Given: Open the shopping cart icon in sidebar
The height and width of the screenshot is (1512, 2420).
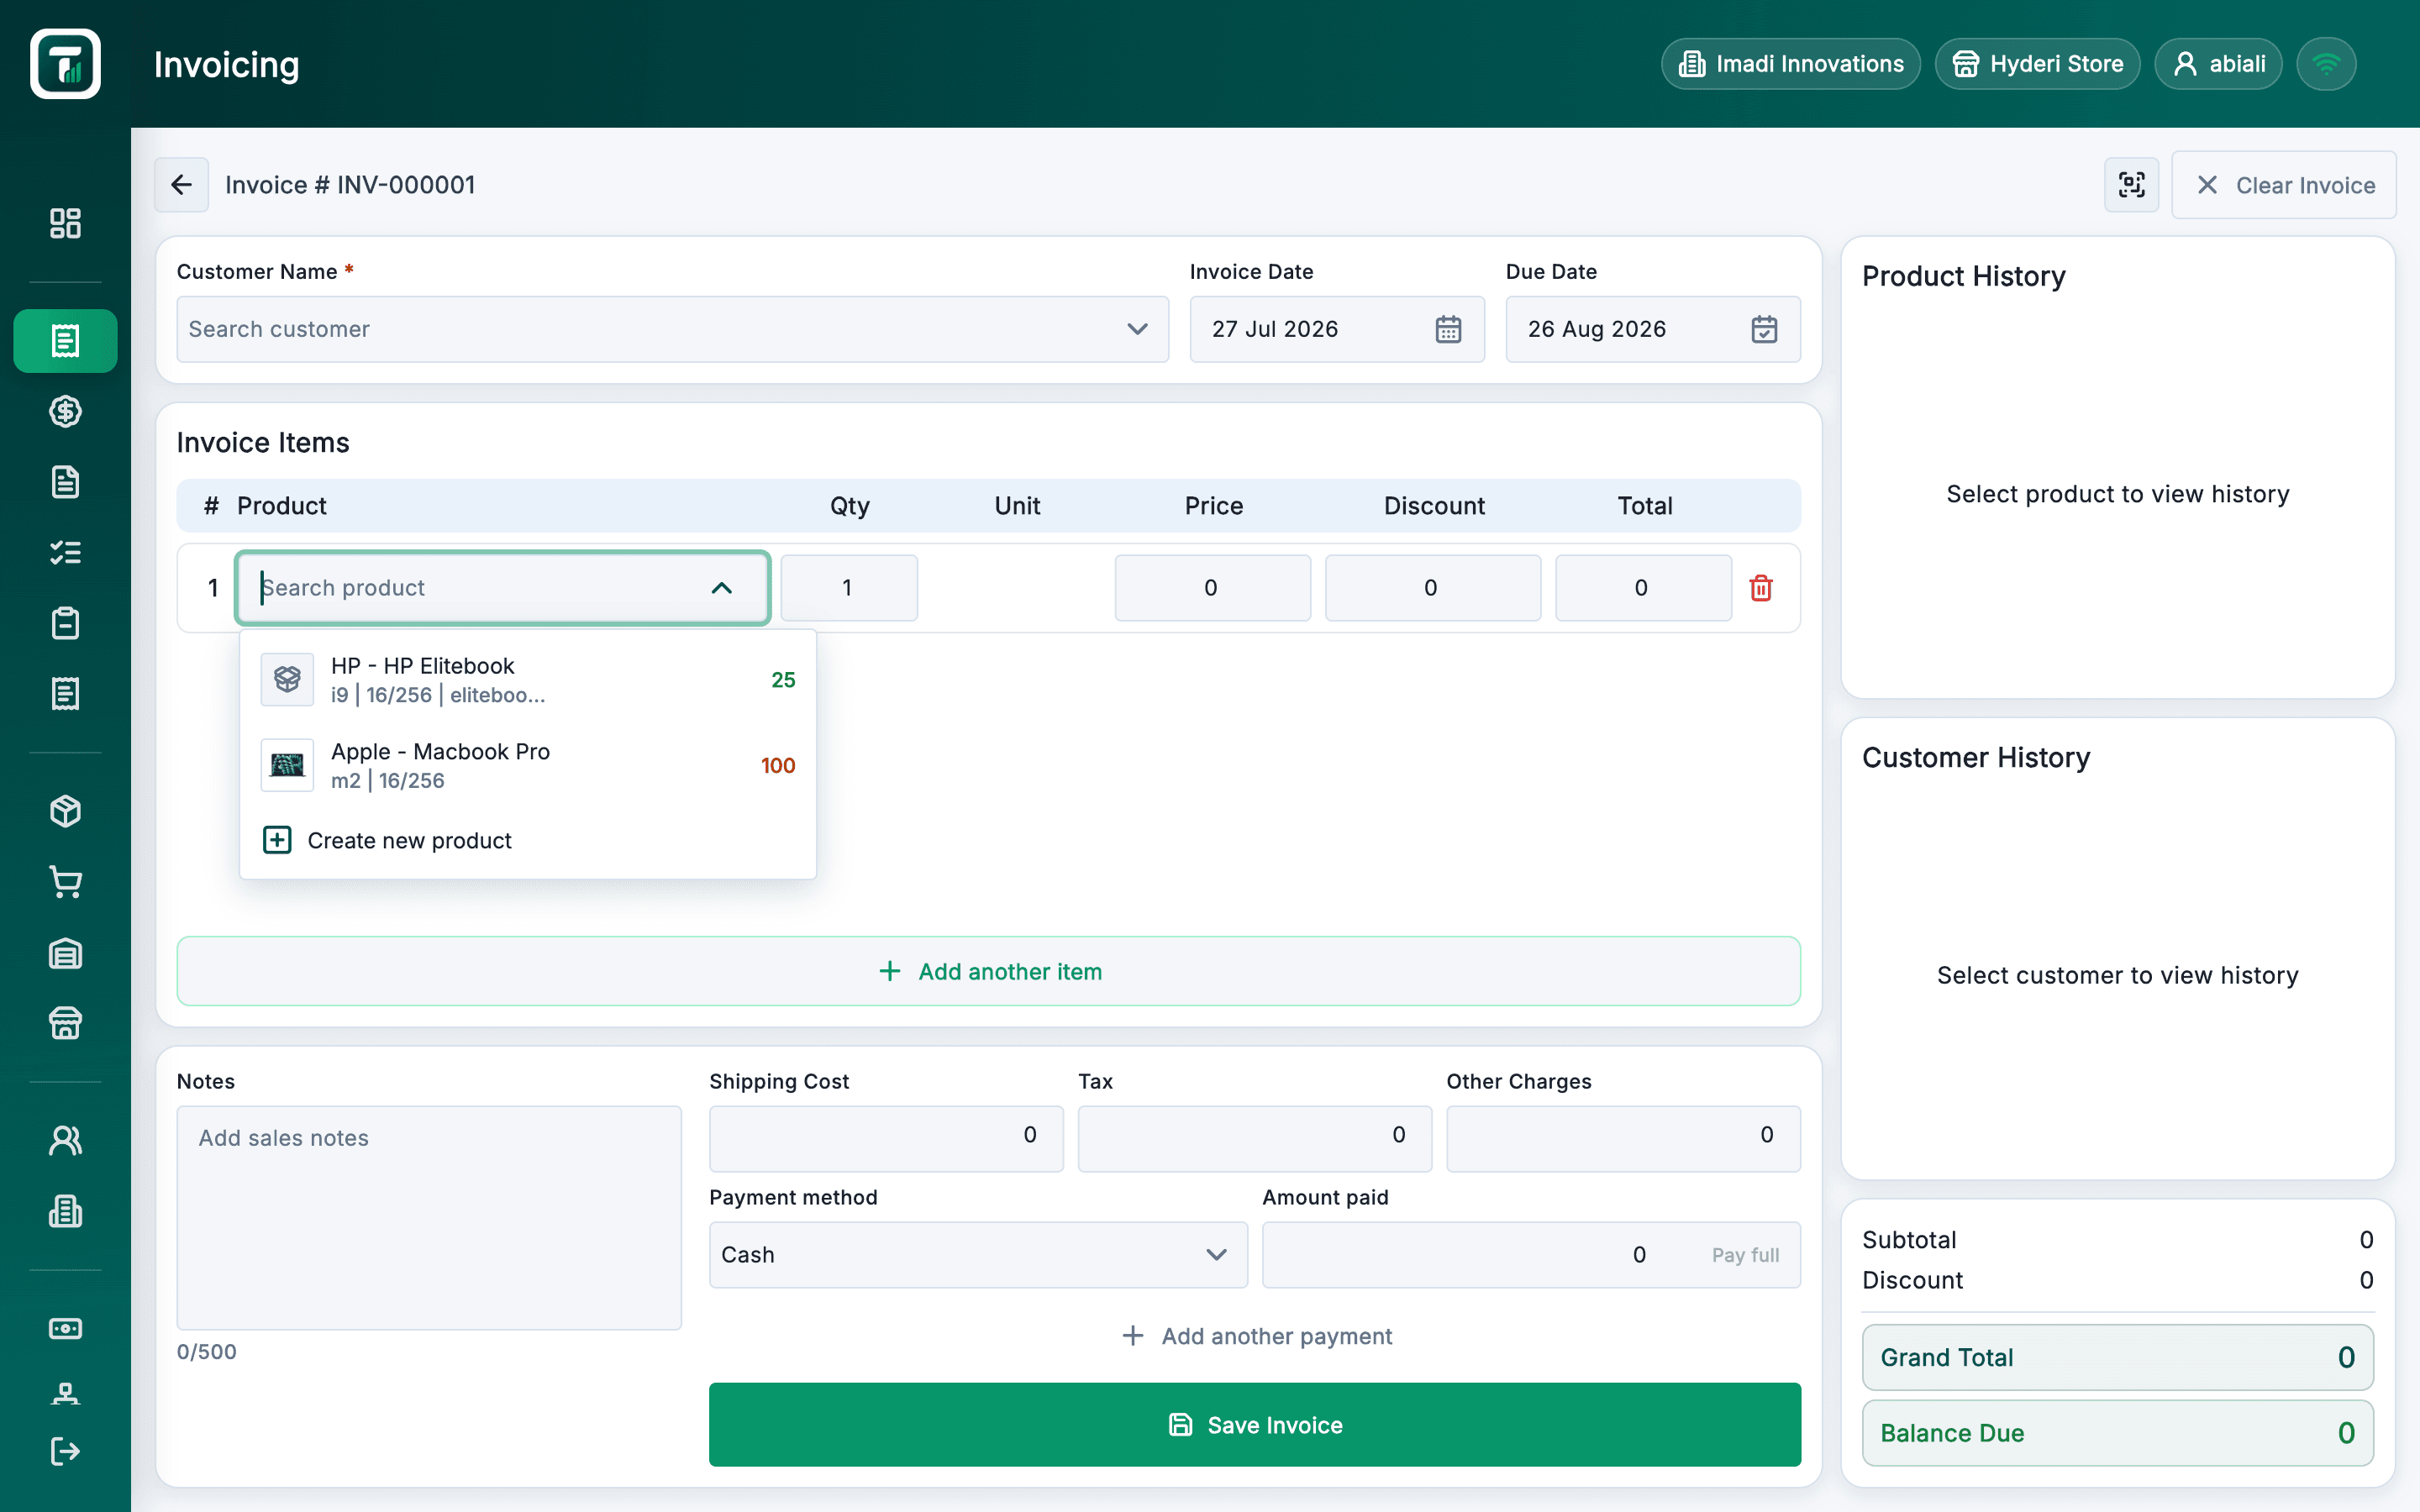Looking at the screenshot, I should click(65, 882).
